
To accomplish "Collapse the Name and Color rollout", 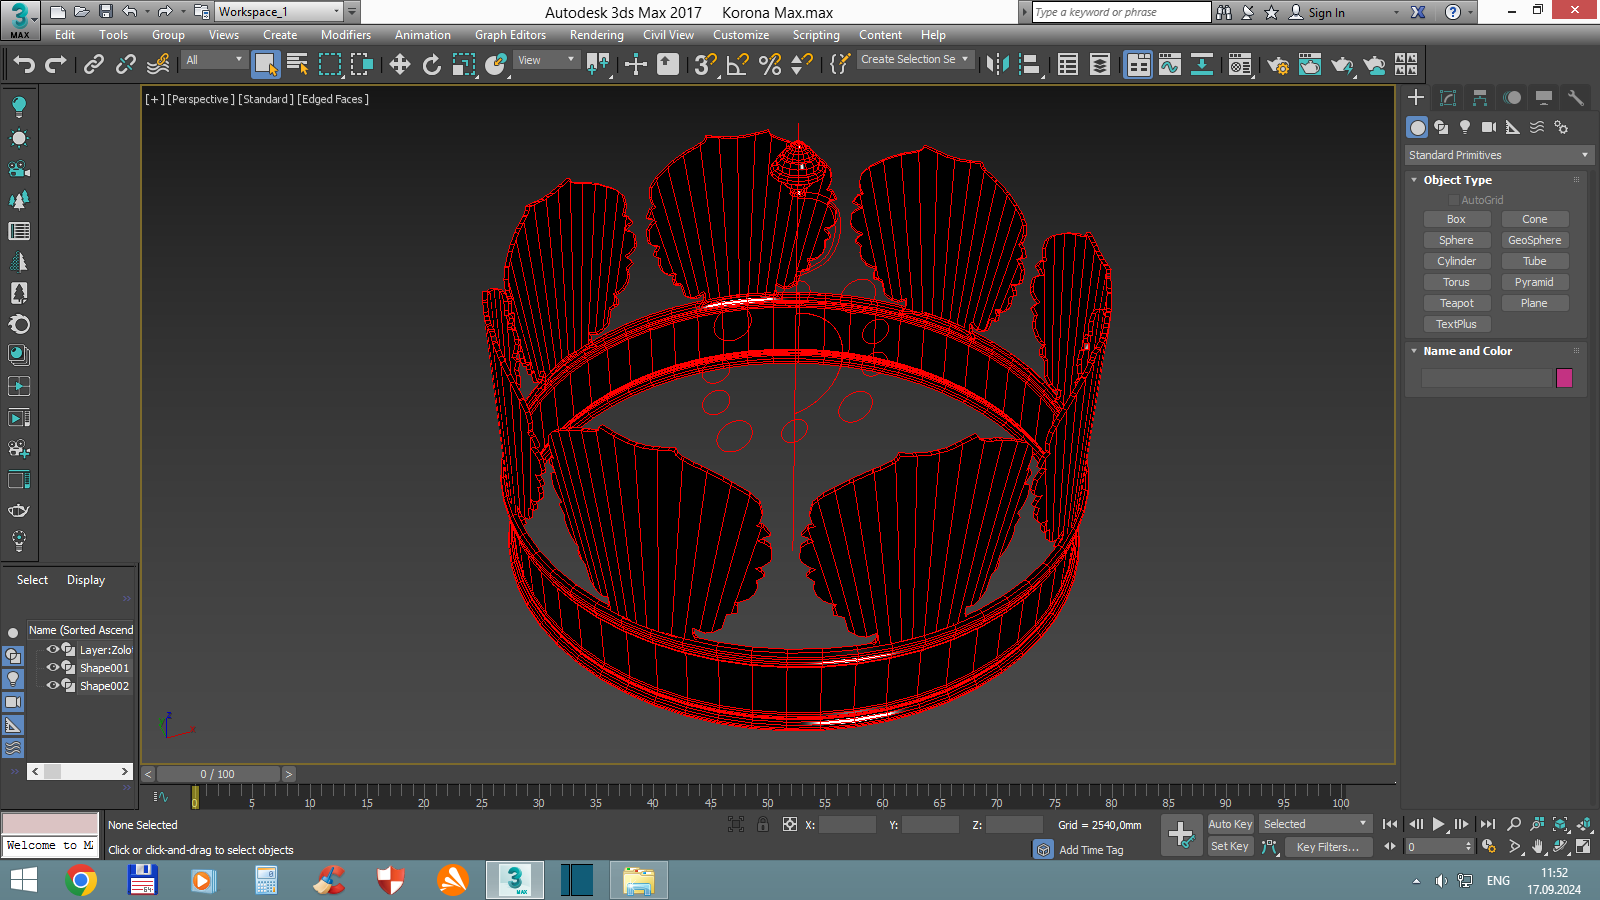I will click(1467, 351).
